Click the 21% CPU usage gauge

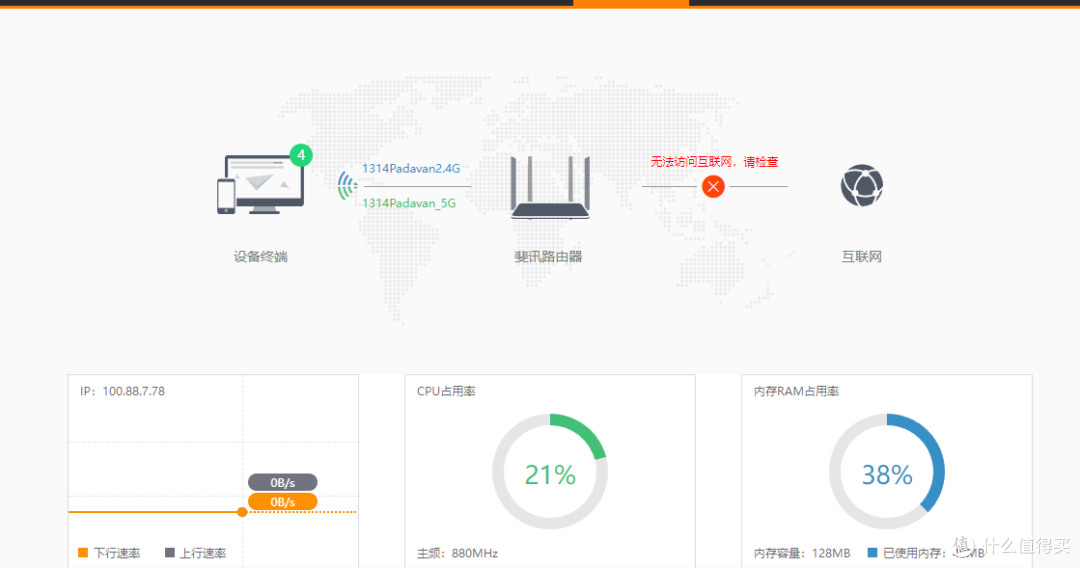click(550, 472)
